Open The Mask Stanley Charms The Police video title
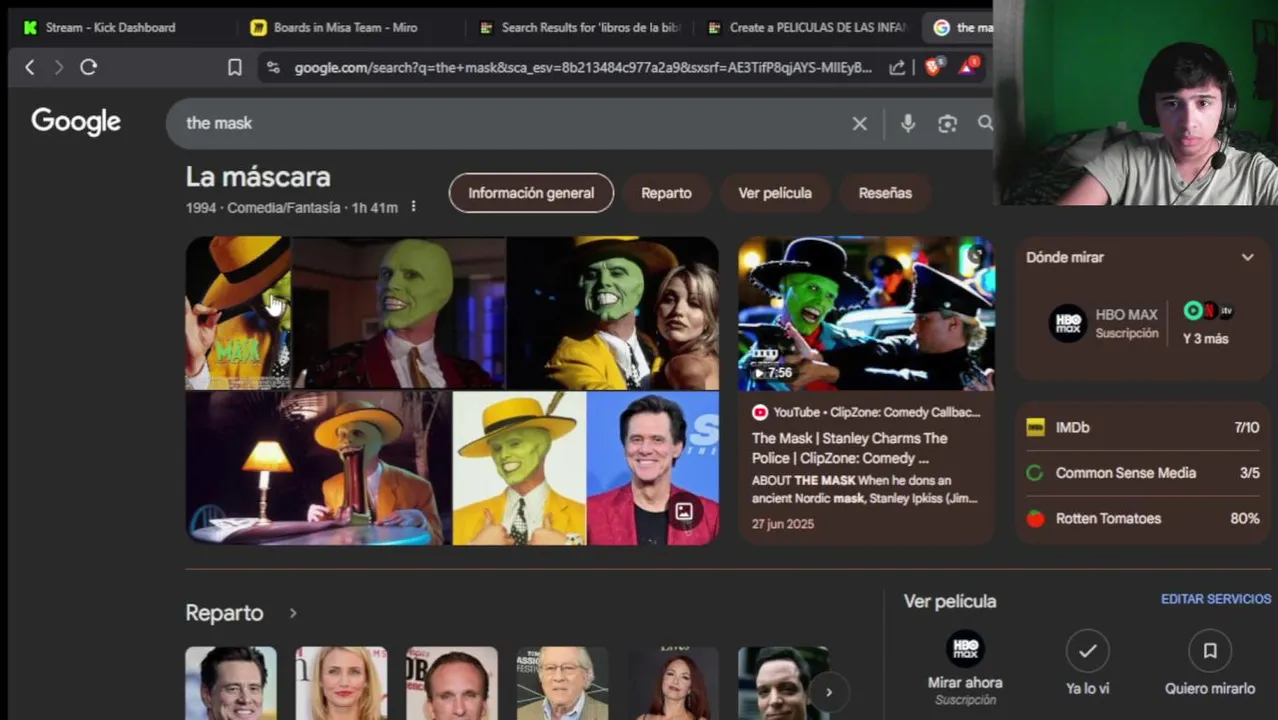1278x720 pixels. coord(850,448)
